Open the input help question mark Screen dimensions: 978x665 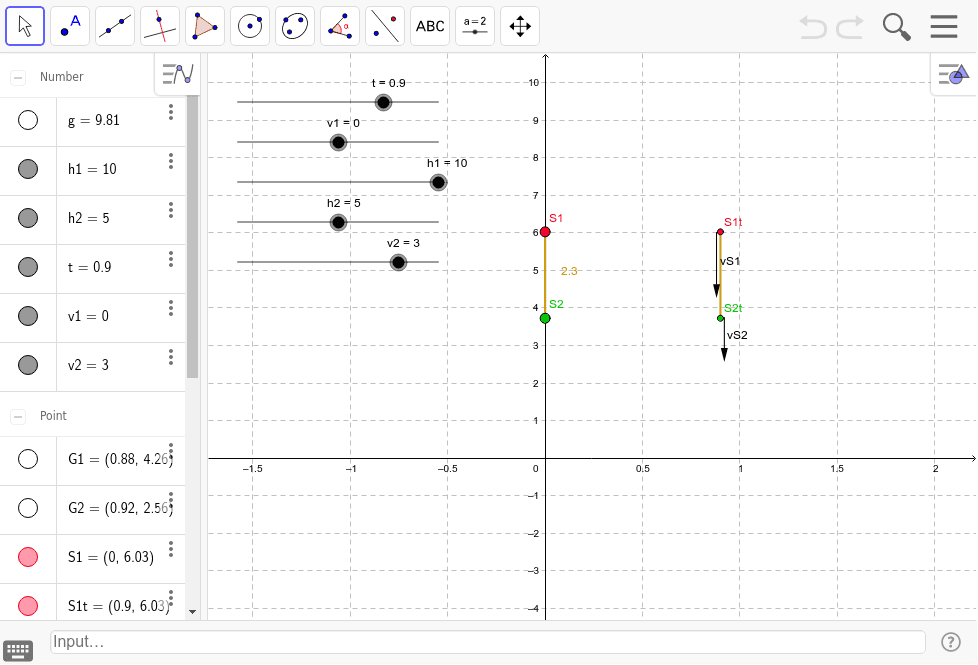[951, 642]
